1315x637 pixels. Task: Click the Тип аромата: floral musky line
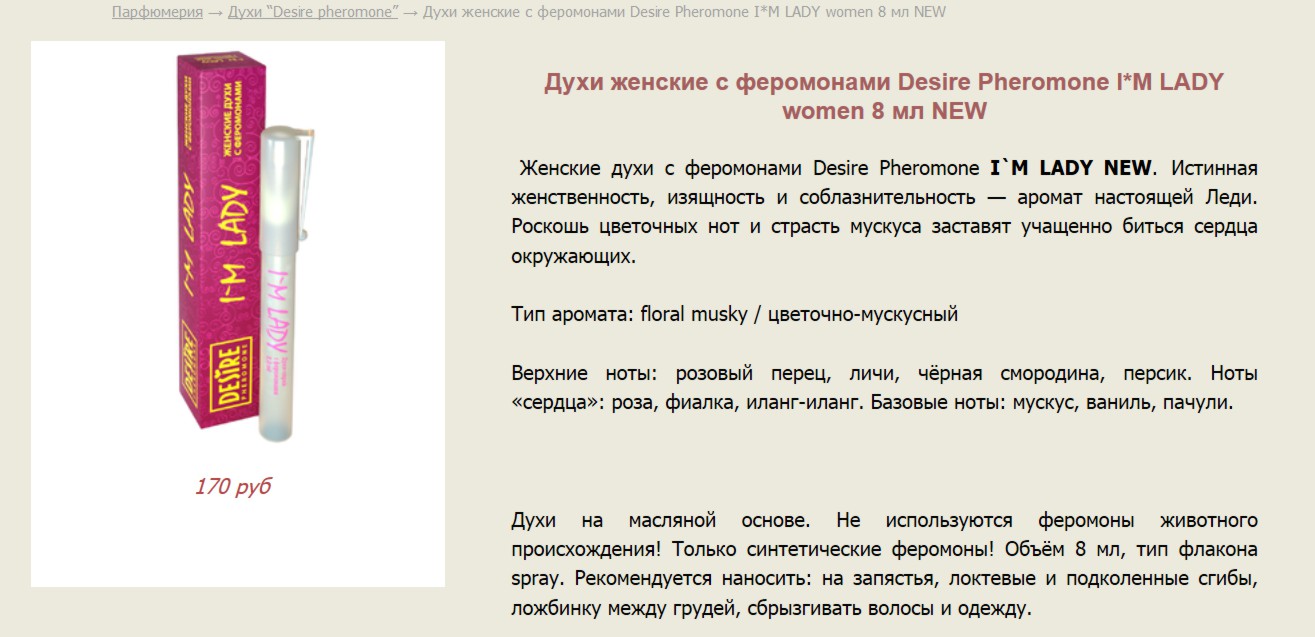[x=735, y=314]
